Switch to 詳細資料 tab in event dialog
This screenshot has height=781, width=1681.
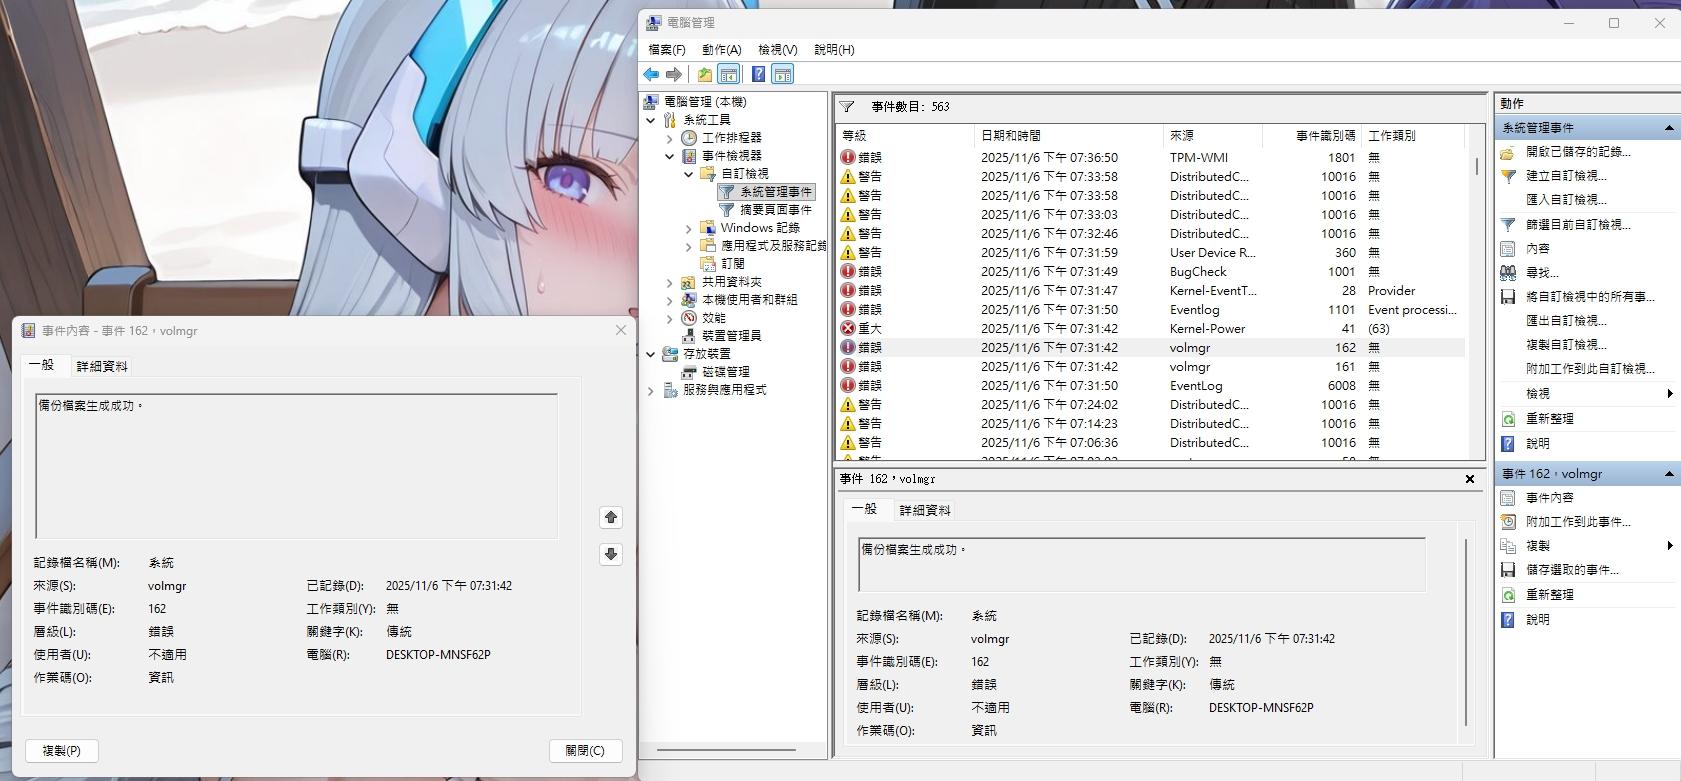[x=102, y=366]
